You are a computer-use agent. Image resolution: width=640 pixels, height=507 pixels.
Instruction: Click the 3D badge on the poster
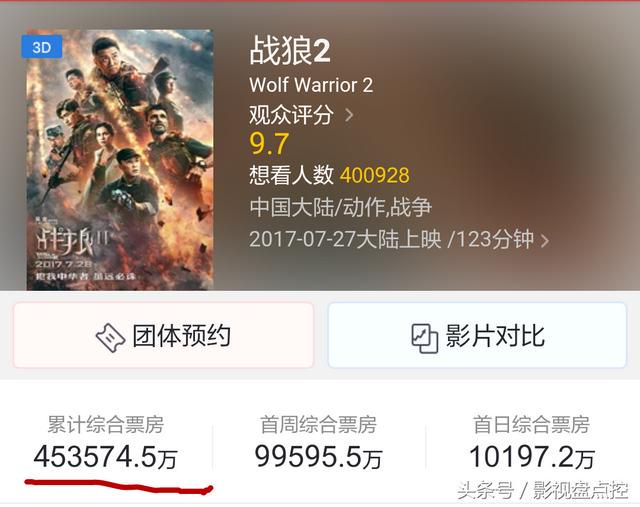click(42, 47)
